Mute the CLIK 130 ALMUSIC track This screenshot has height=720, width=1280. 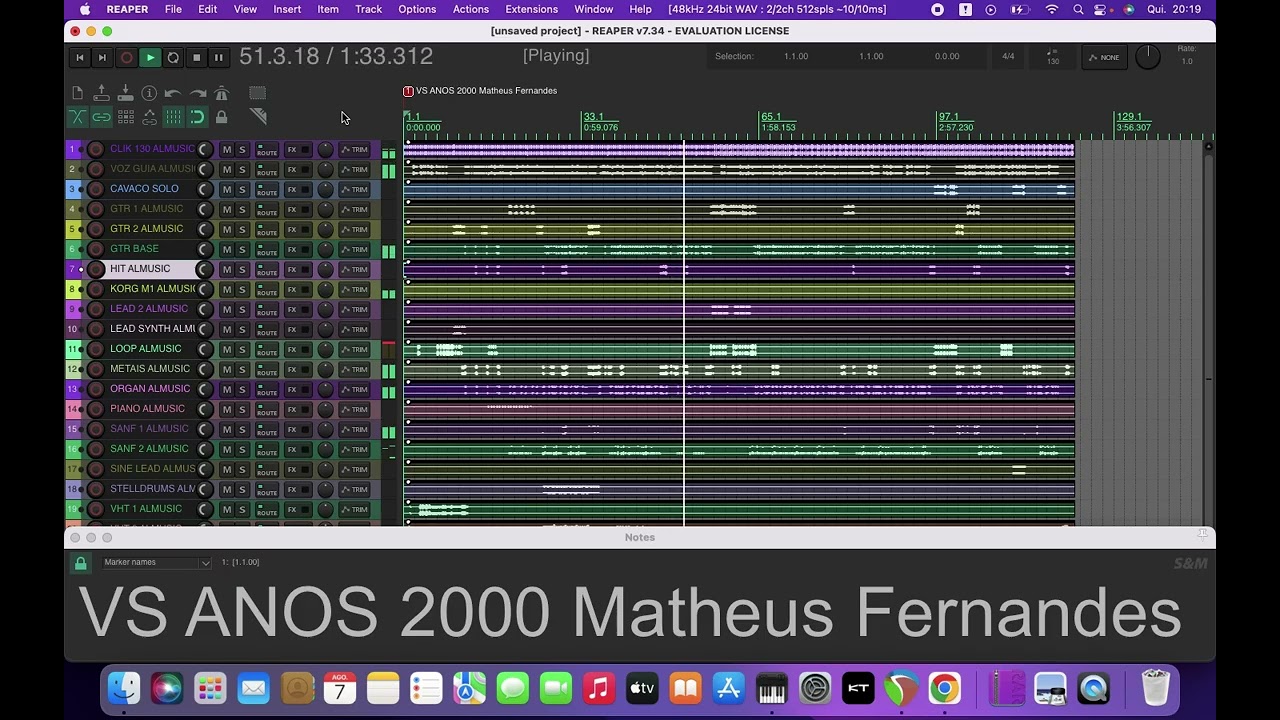(x=227, y=149)
